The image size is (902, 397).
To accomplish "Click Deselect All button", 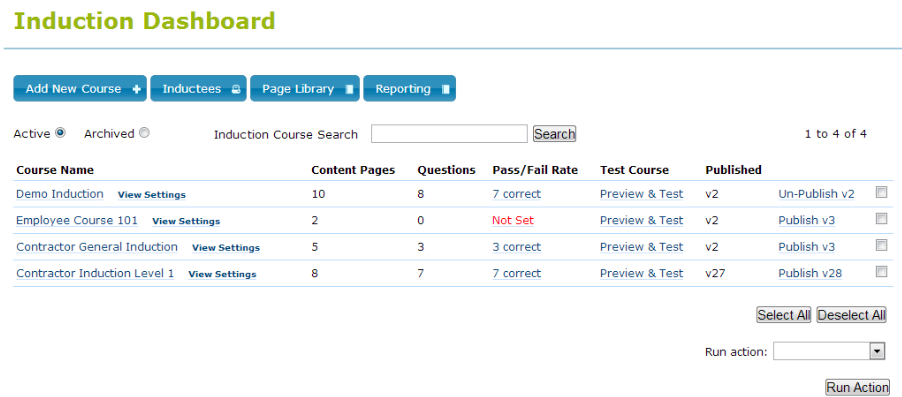I will (x=851, y=315).
